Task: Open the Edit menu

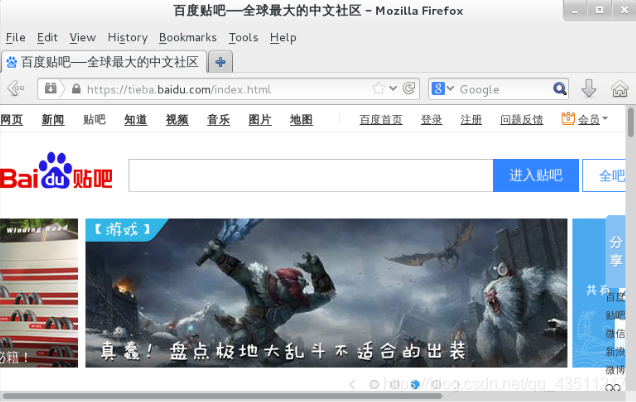Action: click(x=47, y=37)
